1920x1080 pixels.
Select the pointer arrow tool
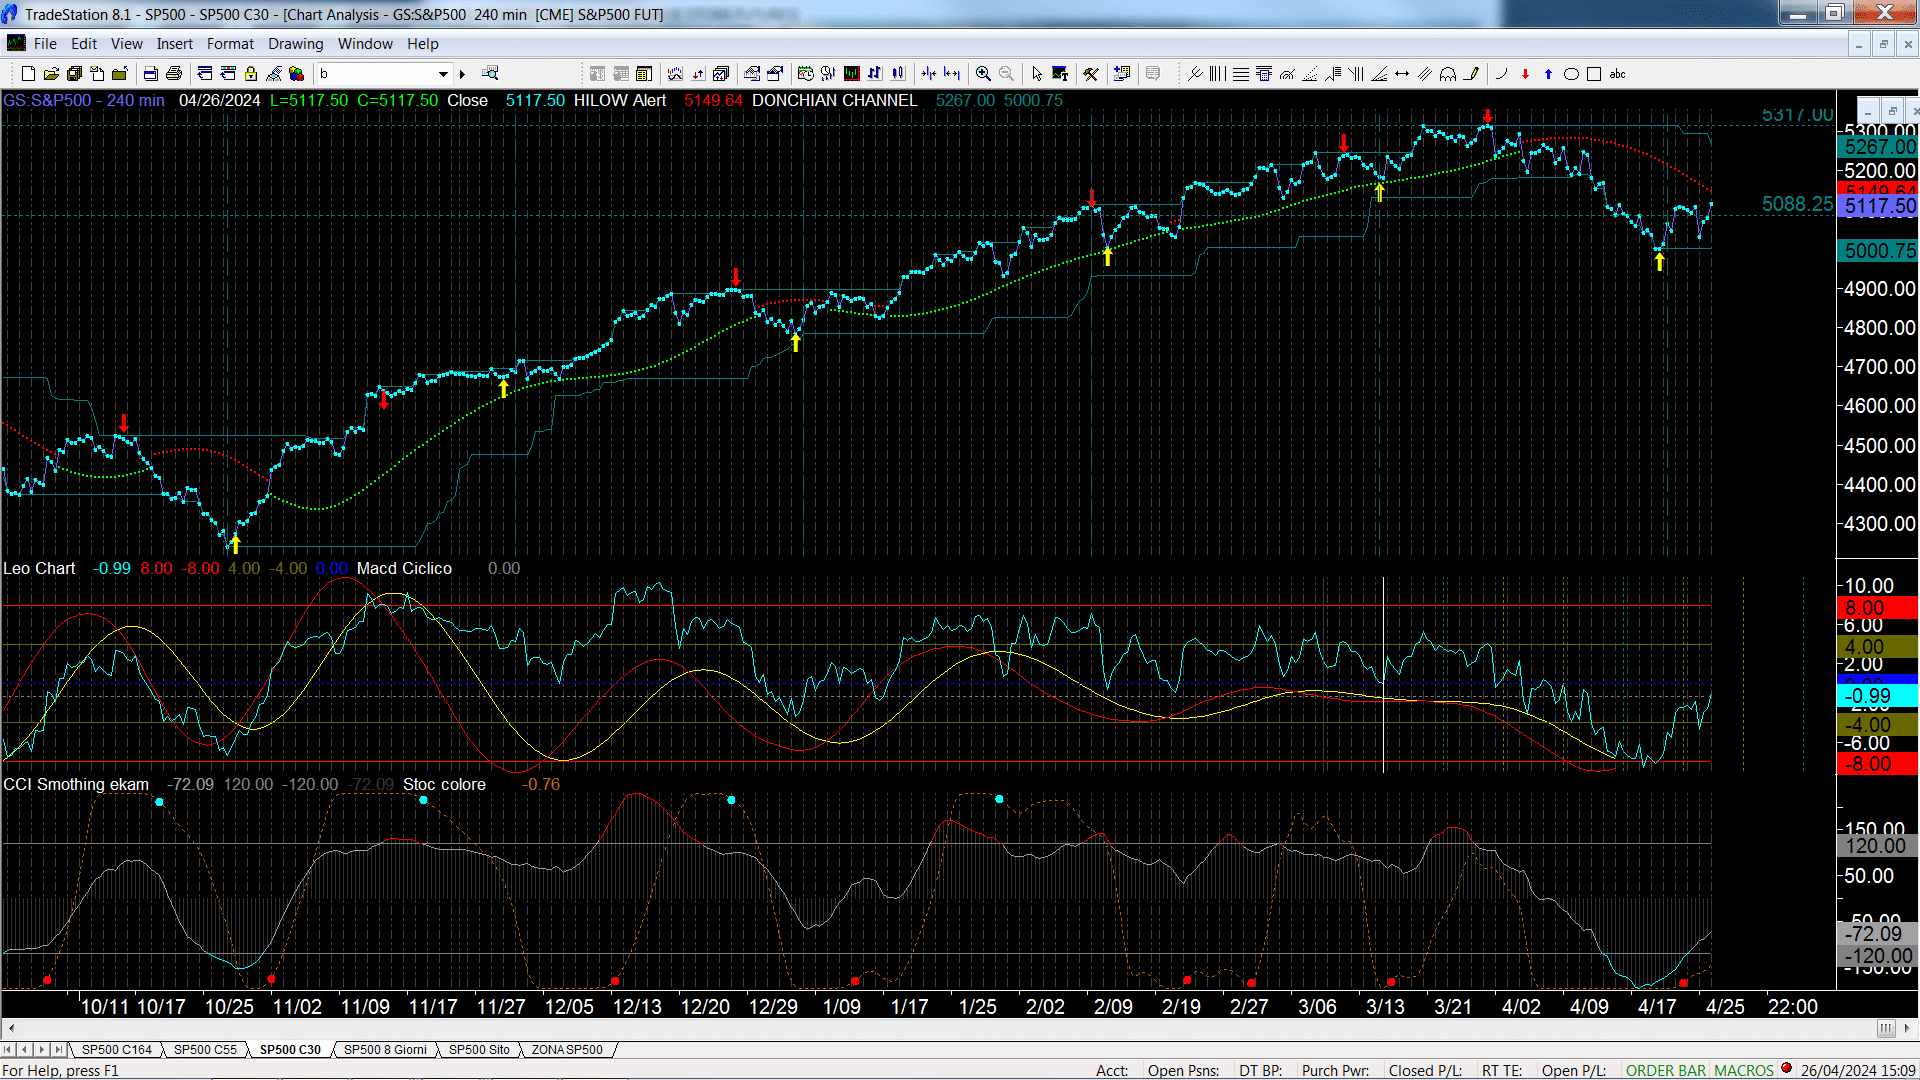1037,74
